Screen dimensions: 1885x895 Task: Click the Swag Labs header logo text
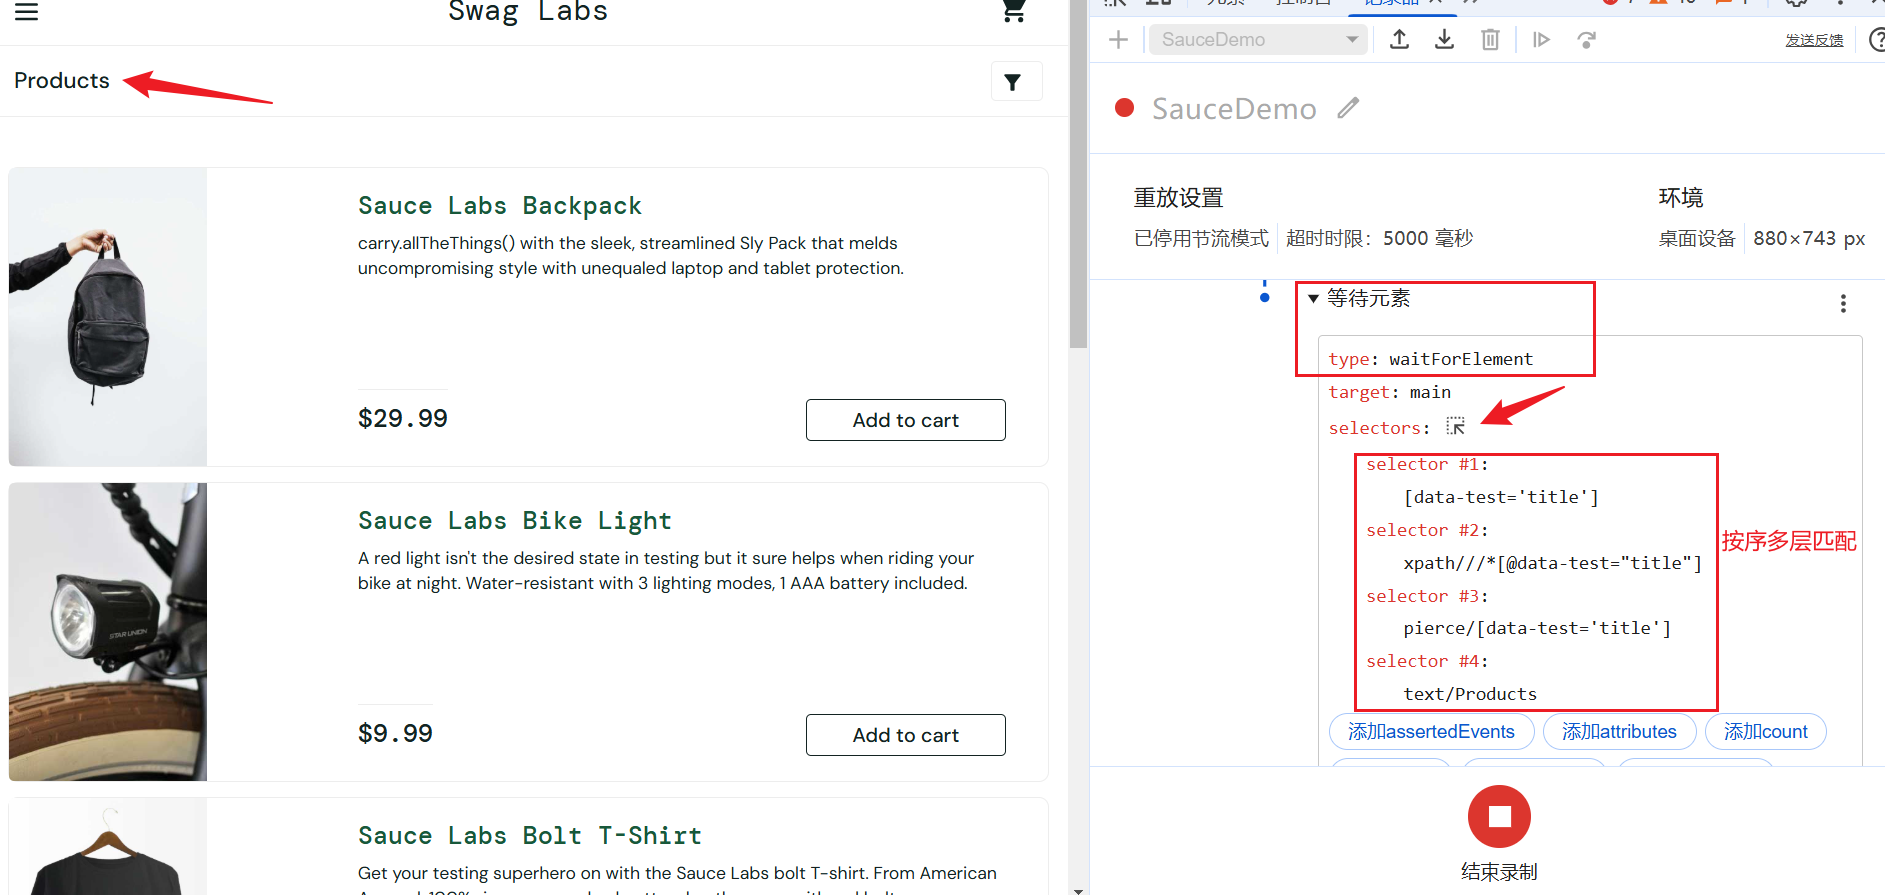click(x=528, y=11)
